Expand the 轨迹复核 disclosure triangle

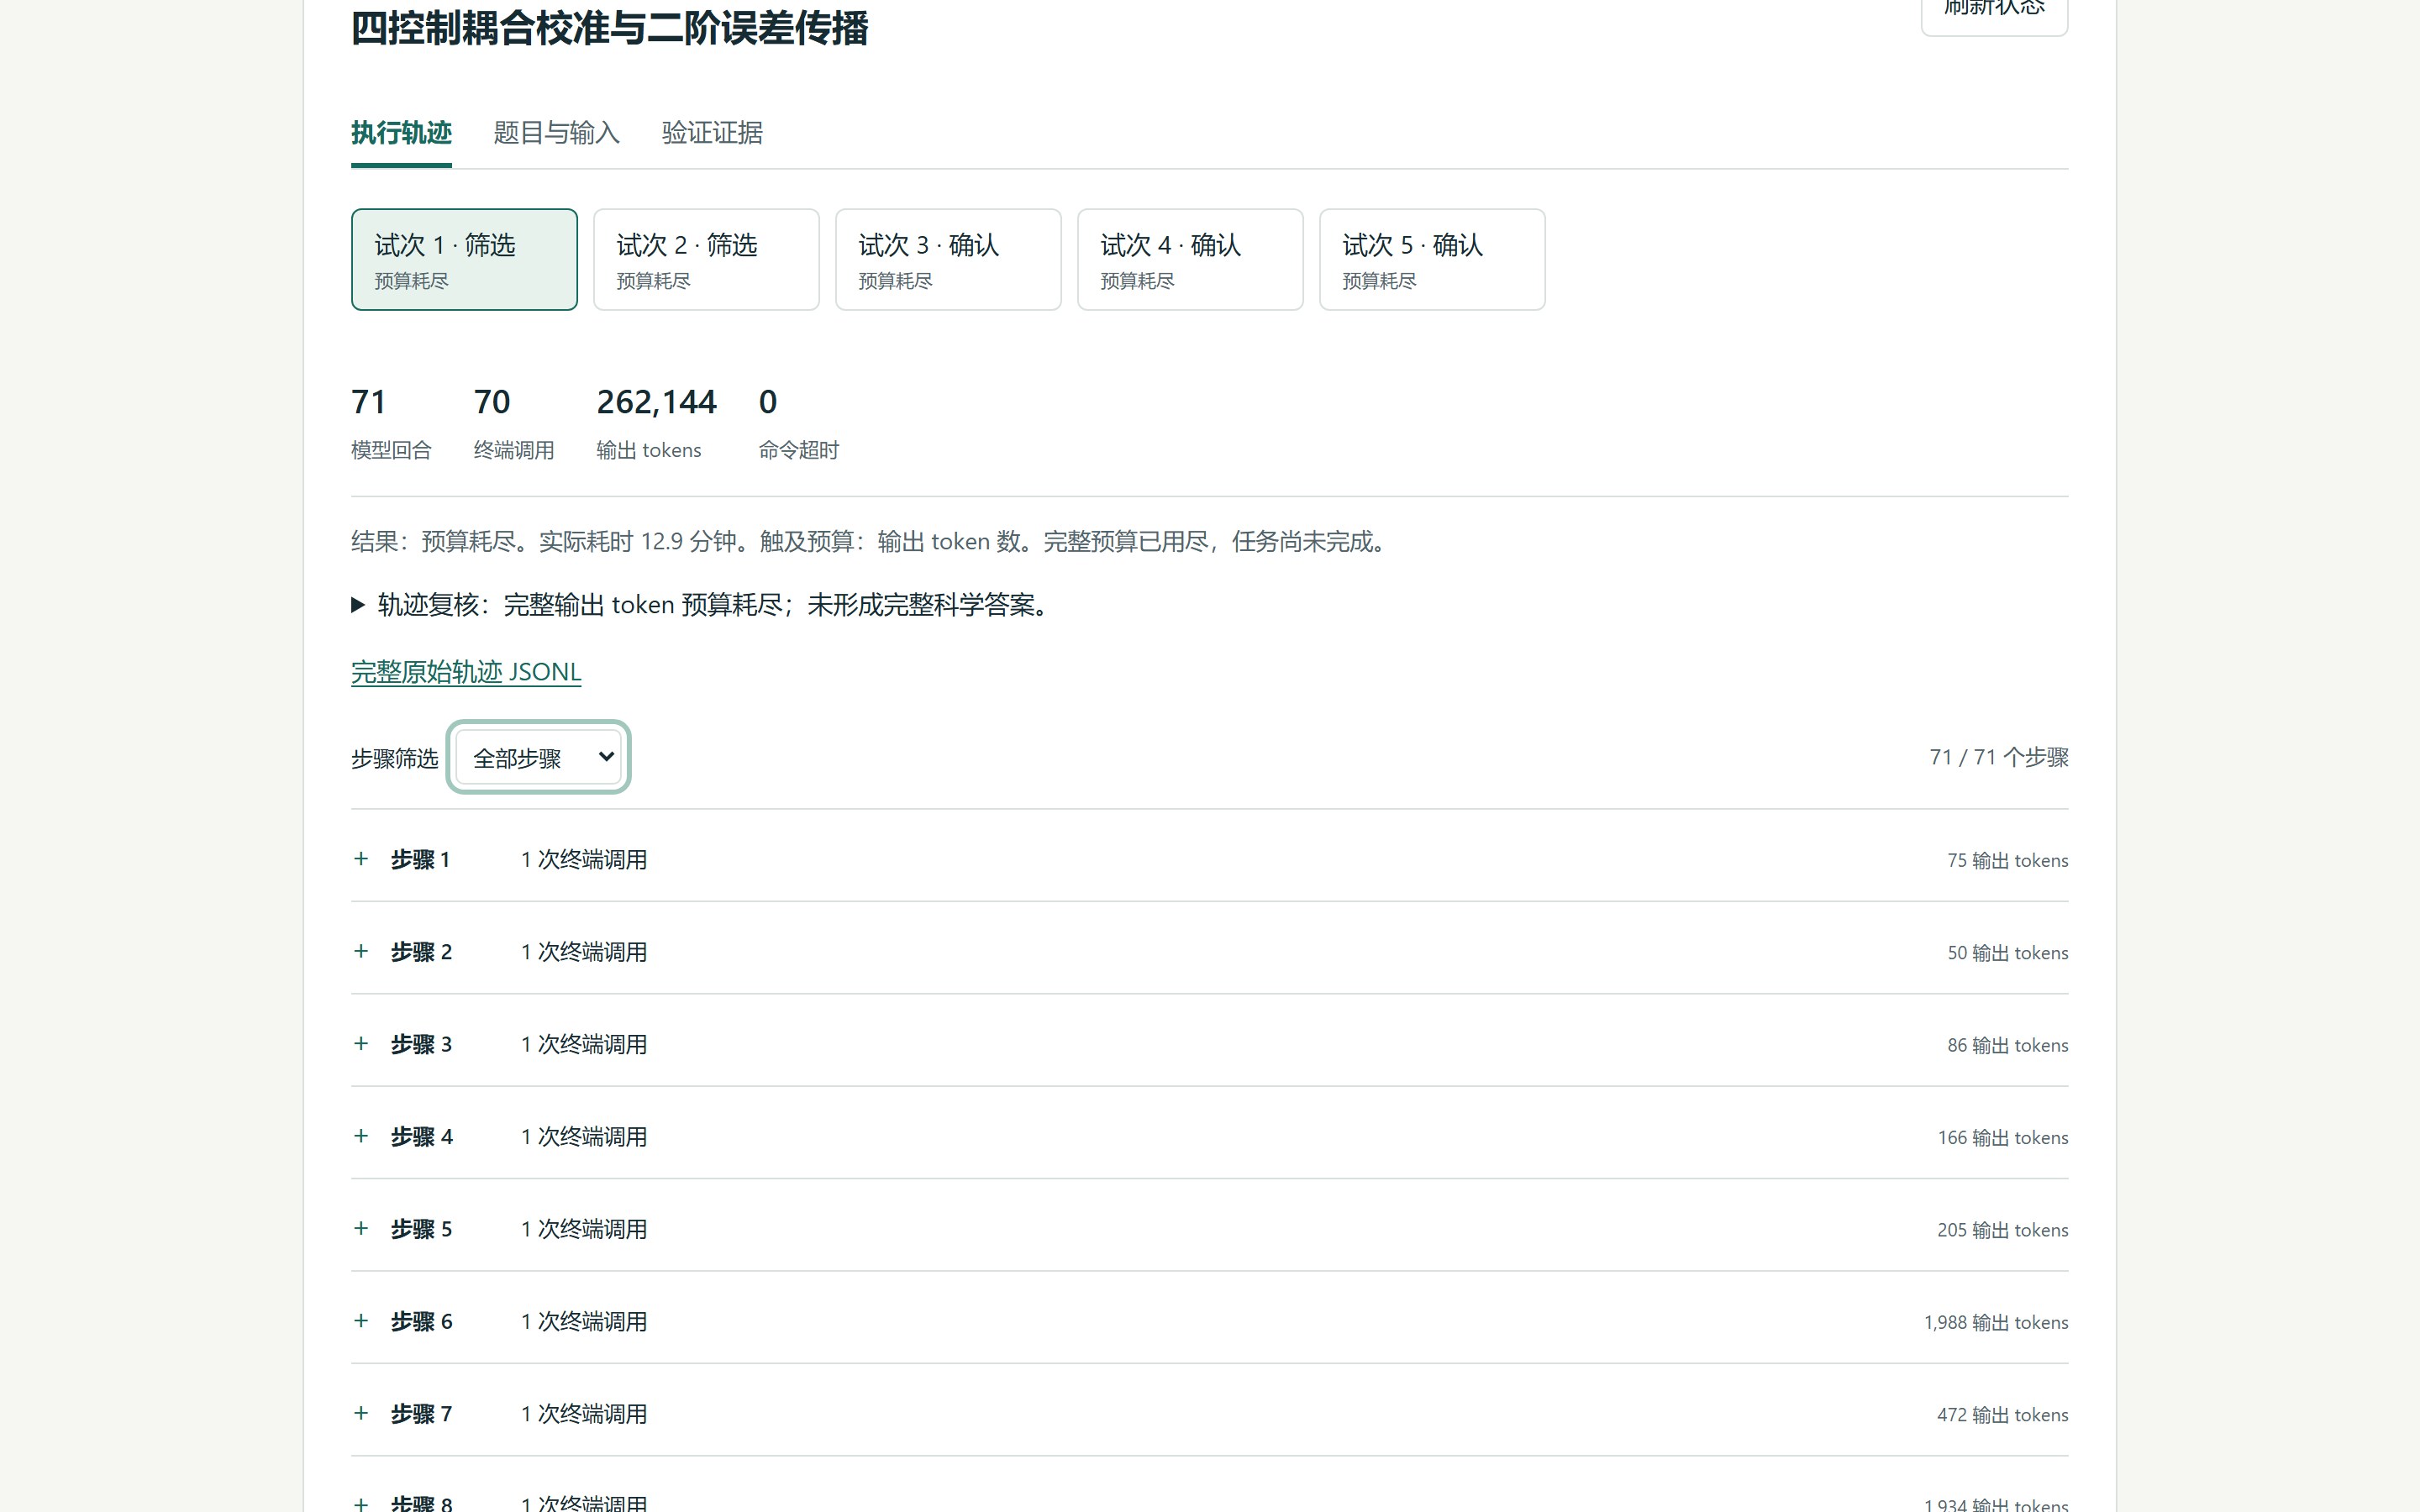[x=358, y=605]
